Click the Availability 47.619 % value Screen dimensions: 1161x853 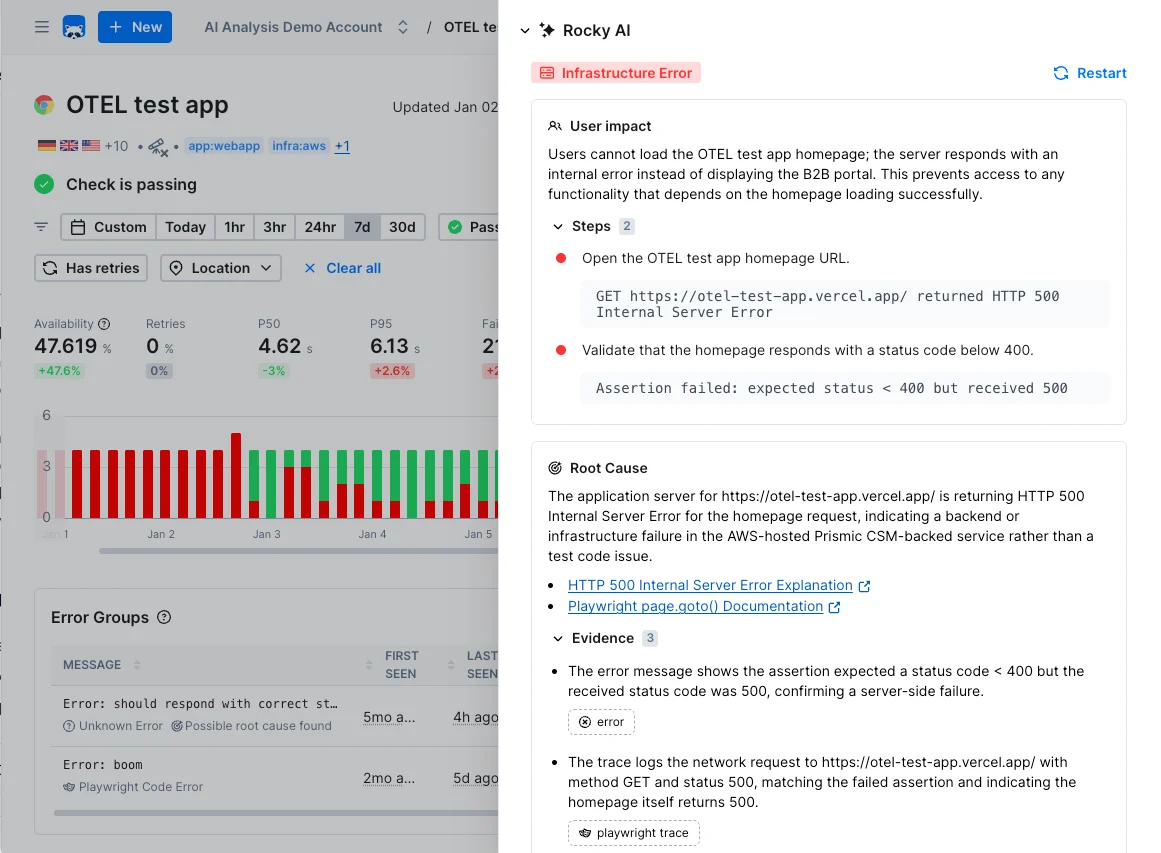point(73,347)
